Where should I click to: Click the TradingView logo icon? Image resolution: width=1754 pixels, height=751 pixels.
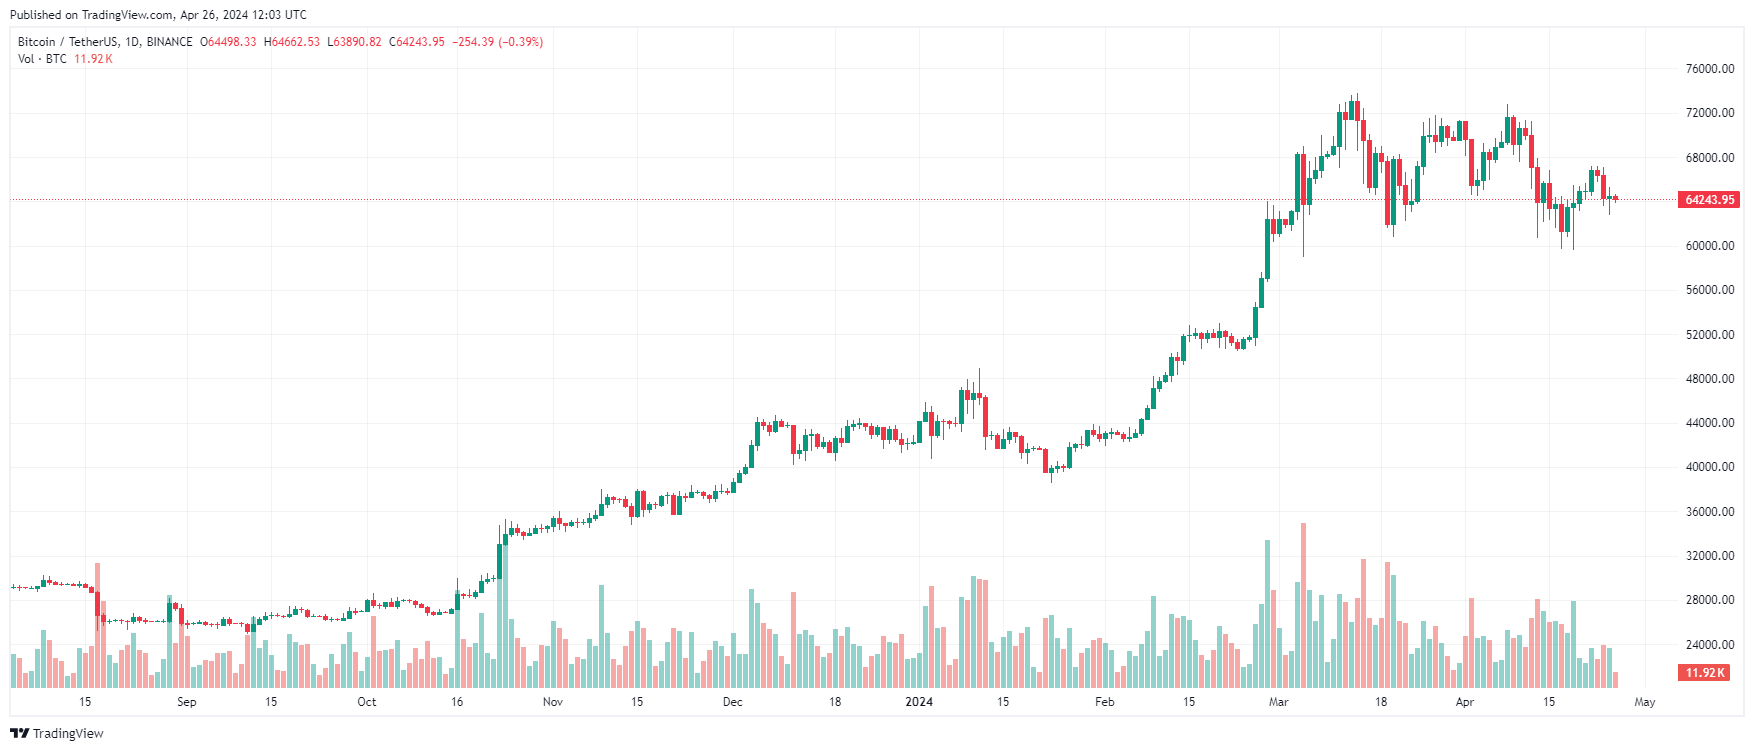[x=19, y=733]
